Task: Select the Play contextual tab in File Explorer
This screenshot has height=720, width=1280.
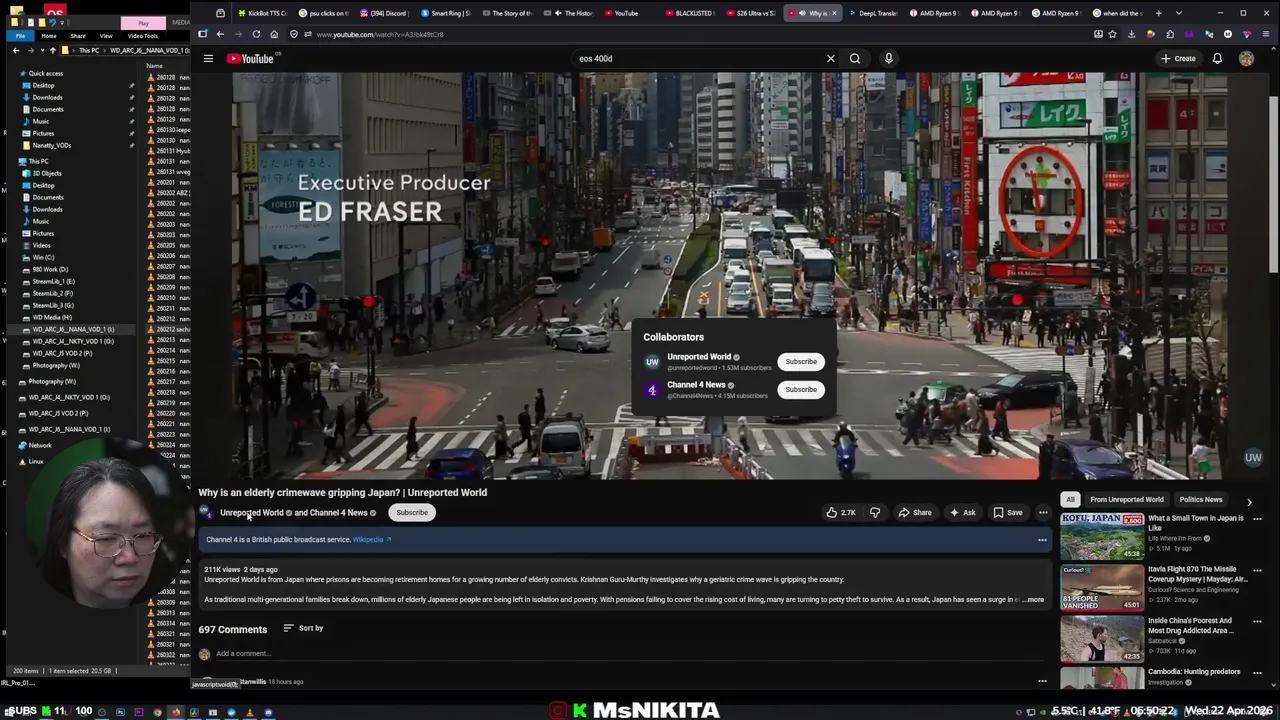Action: 143,23
